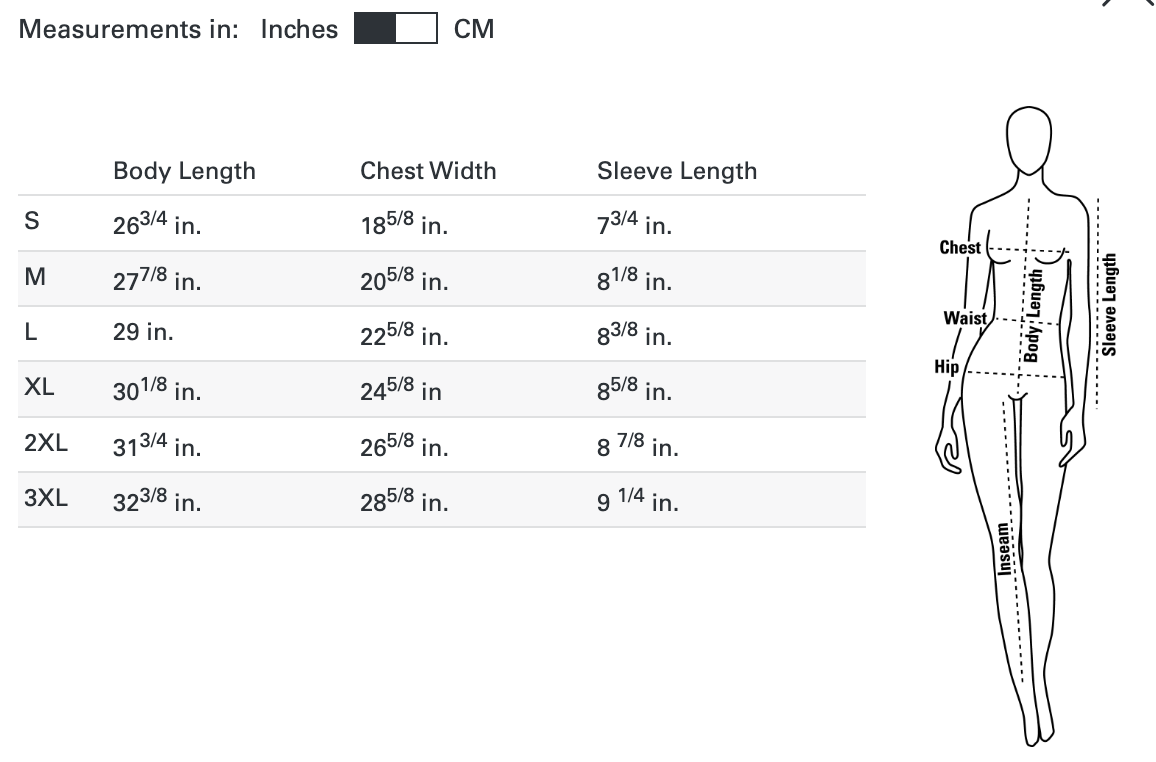The height and width of the screenshot is (762, 1156).
Task: Click the Chest label on the diagram
Action: 960,247
